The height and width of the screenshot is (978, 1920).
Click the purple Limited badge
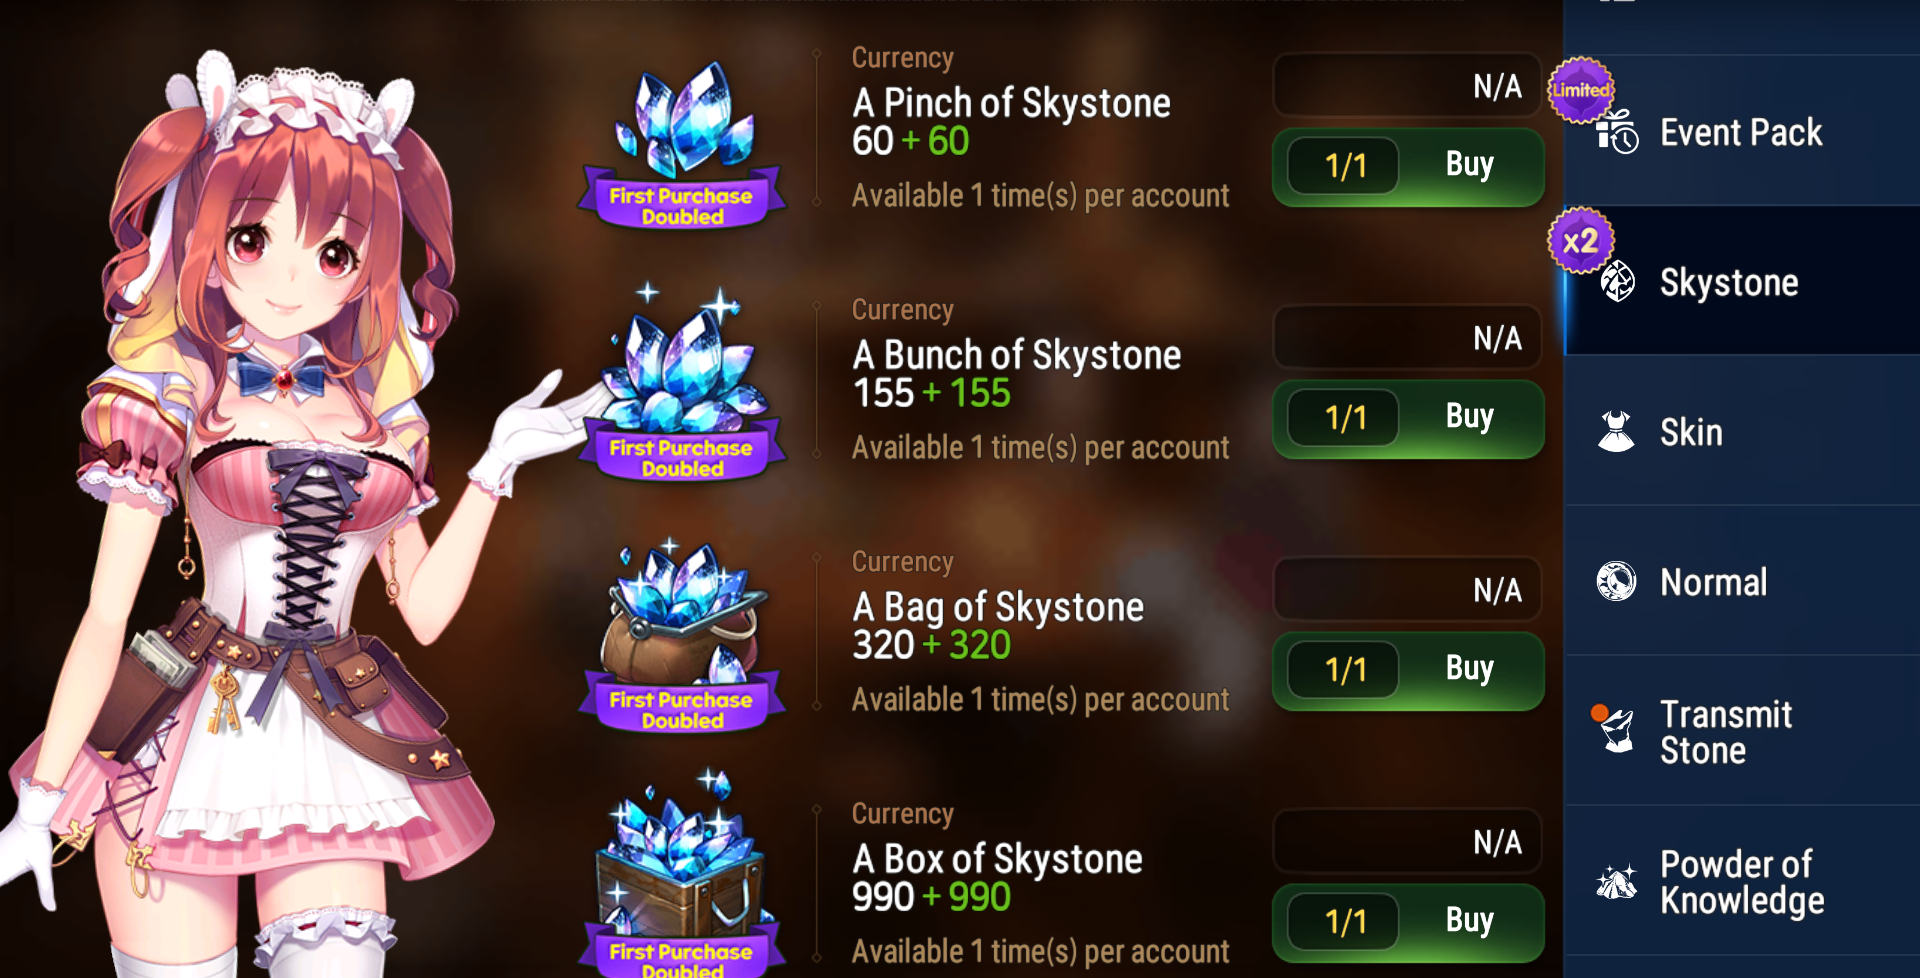point(1581,90)
